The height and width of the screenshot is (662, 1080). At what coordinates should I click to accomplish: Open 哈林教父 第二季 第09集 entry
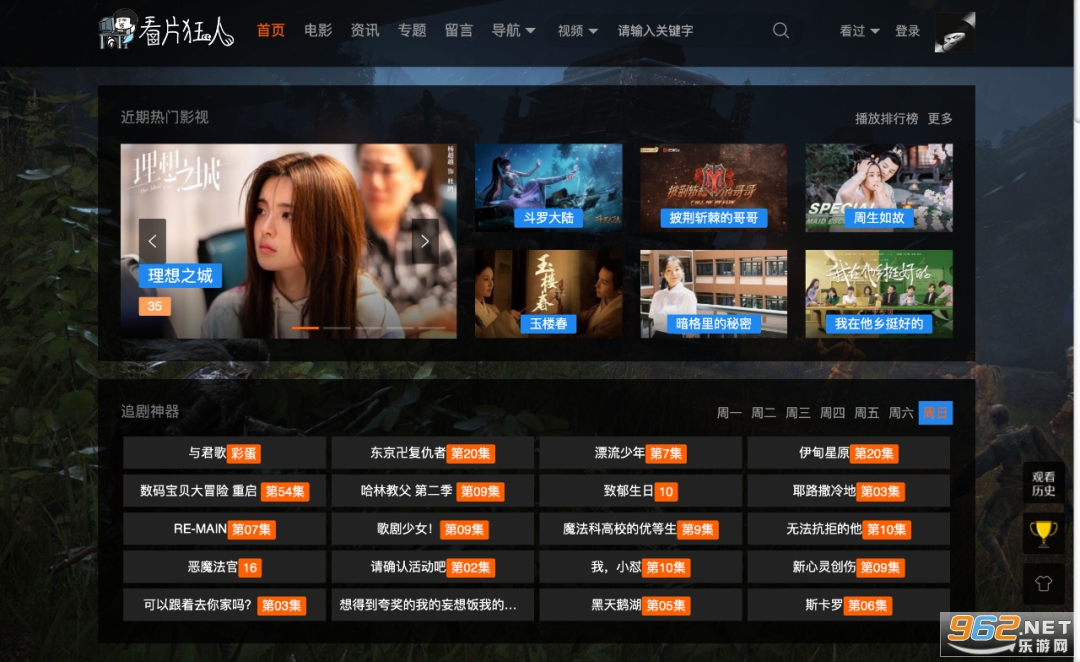point(433,491)
